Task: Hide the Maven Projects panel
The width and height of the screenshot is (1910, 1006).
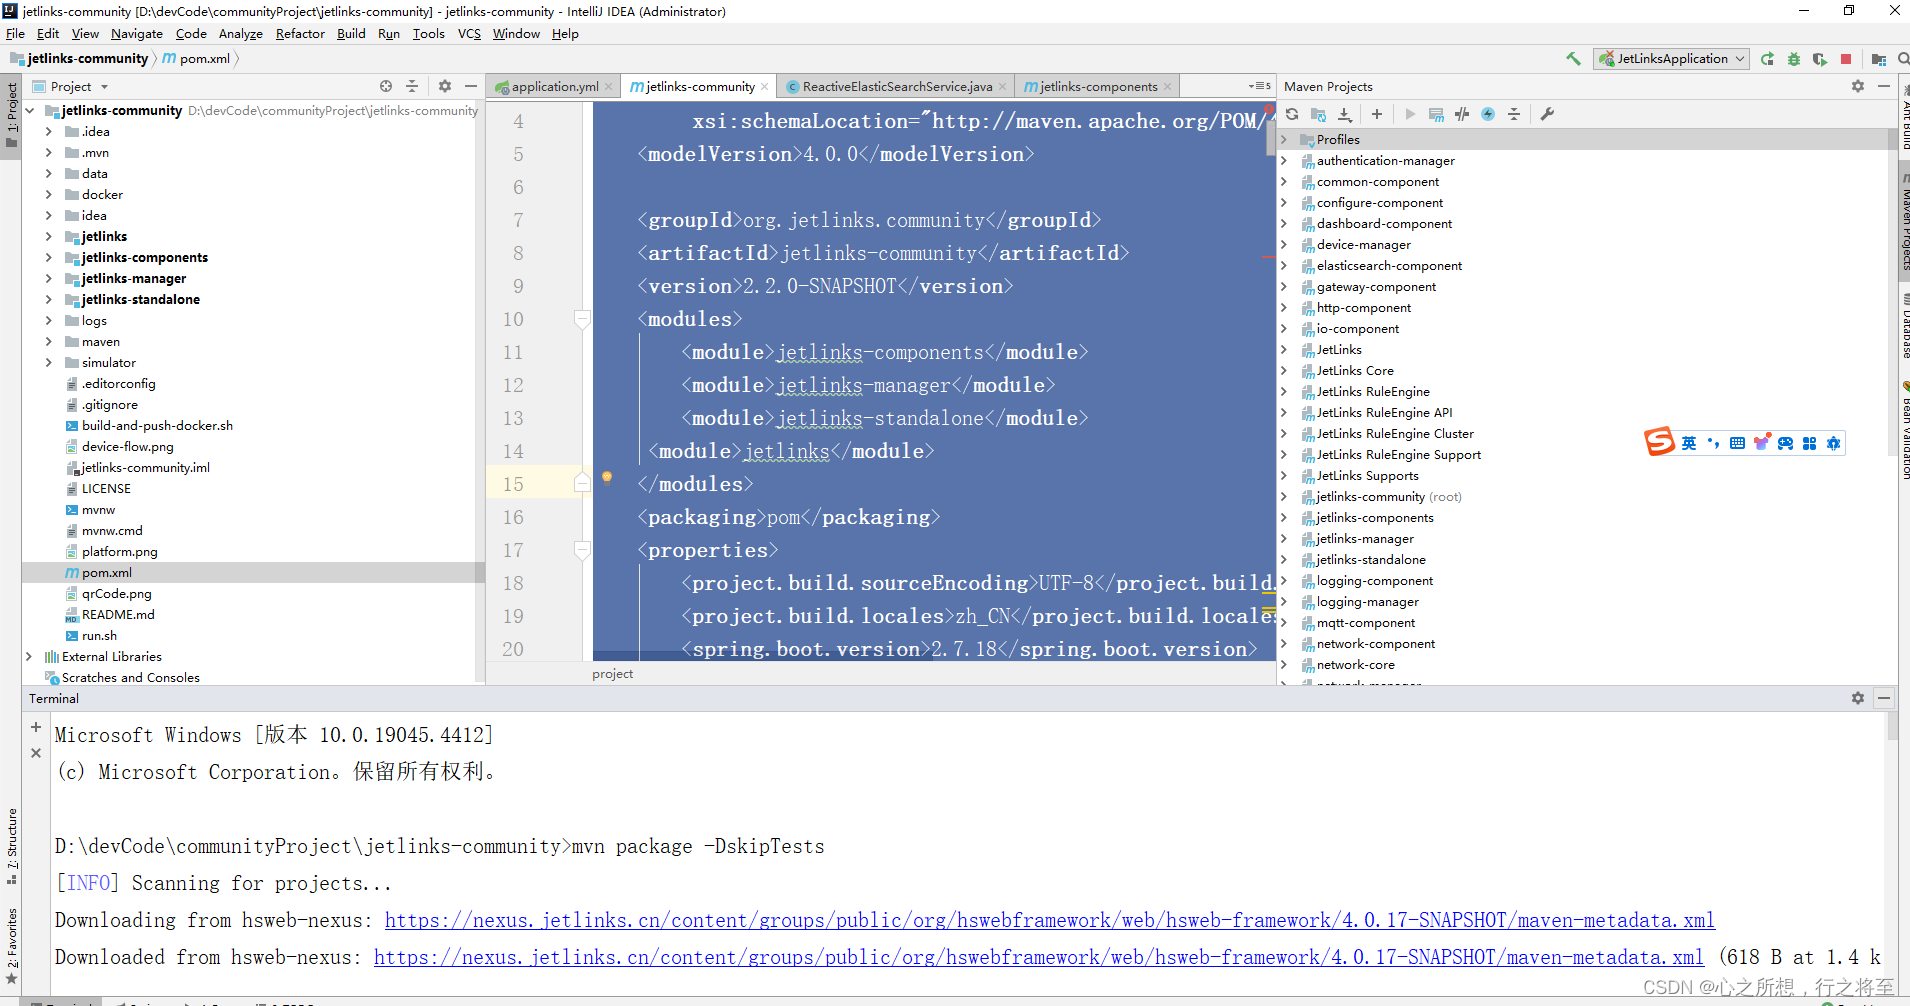Action: (x=1884, y=86)
